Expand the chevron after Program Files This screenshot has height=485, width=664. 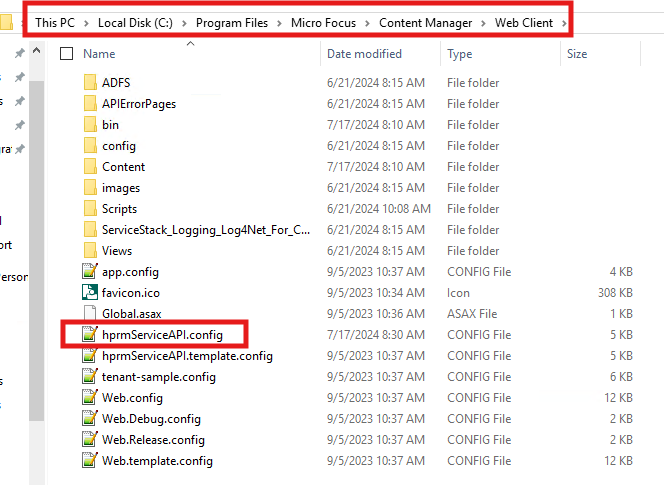click(279, 23)
